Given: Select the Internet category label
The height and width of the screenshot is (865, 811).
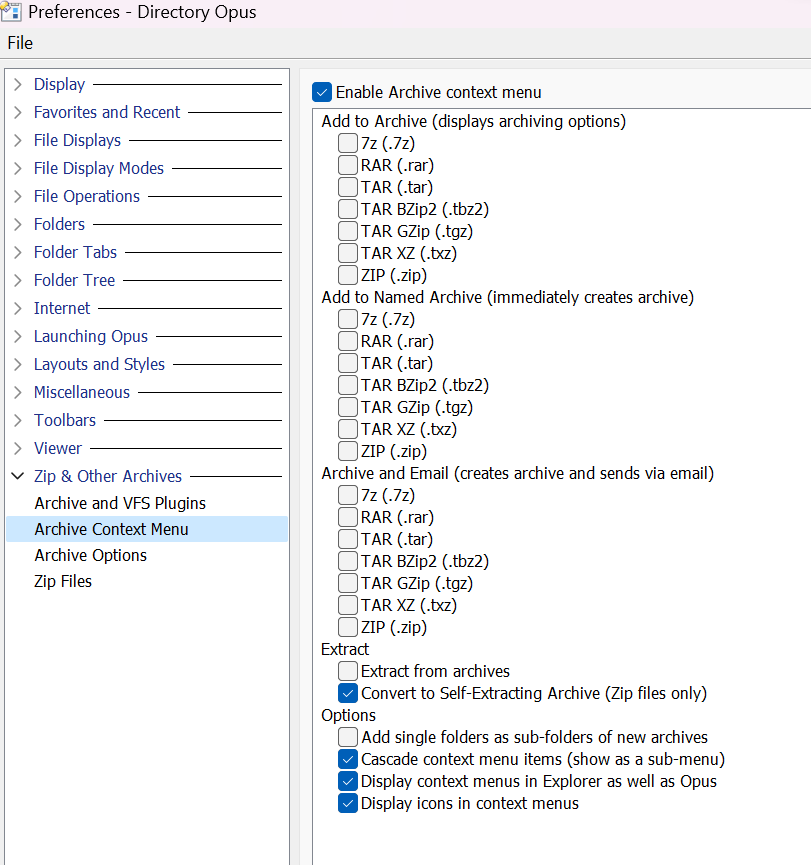Looking at the screenshot, I should point(62,308).
